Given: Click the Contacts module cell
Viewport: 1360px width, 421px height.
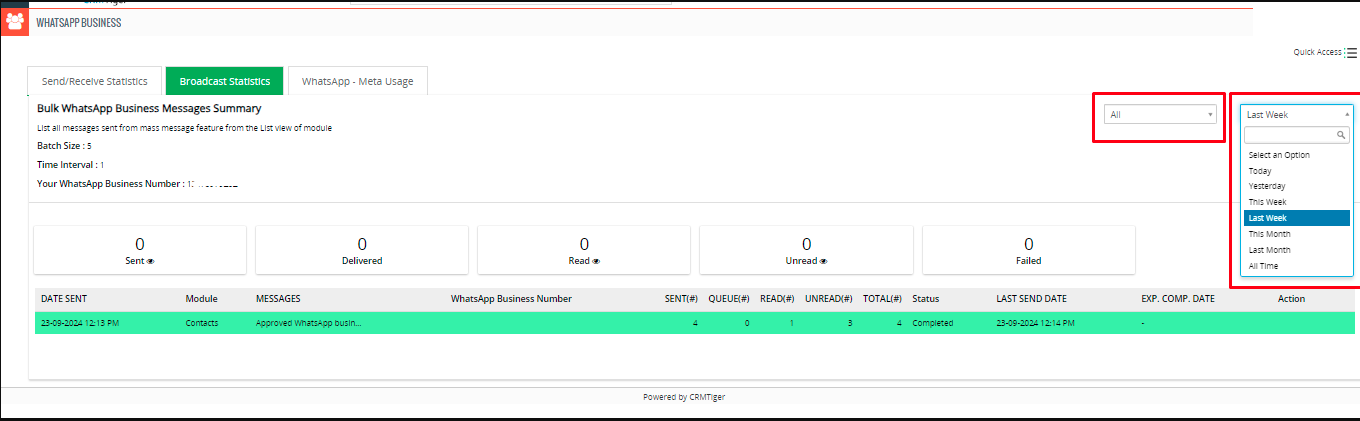Looking at the screenshot, I should click(201, 323).
